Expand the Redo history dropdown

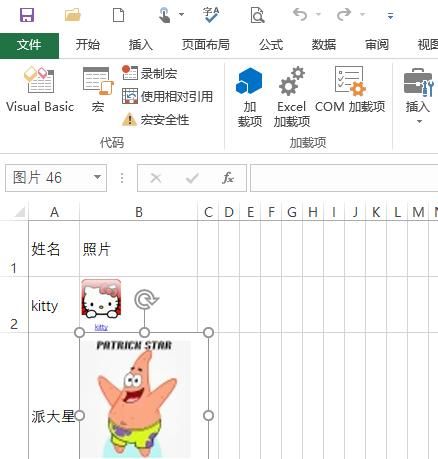coord(362,14)
